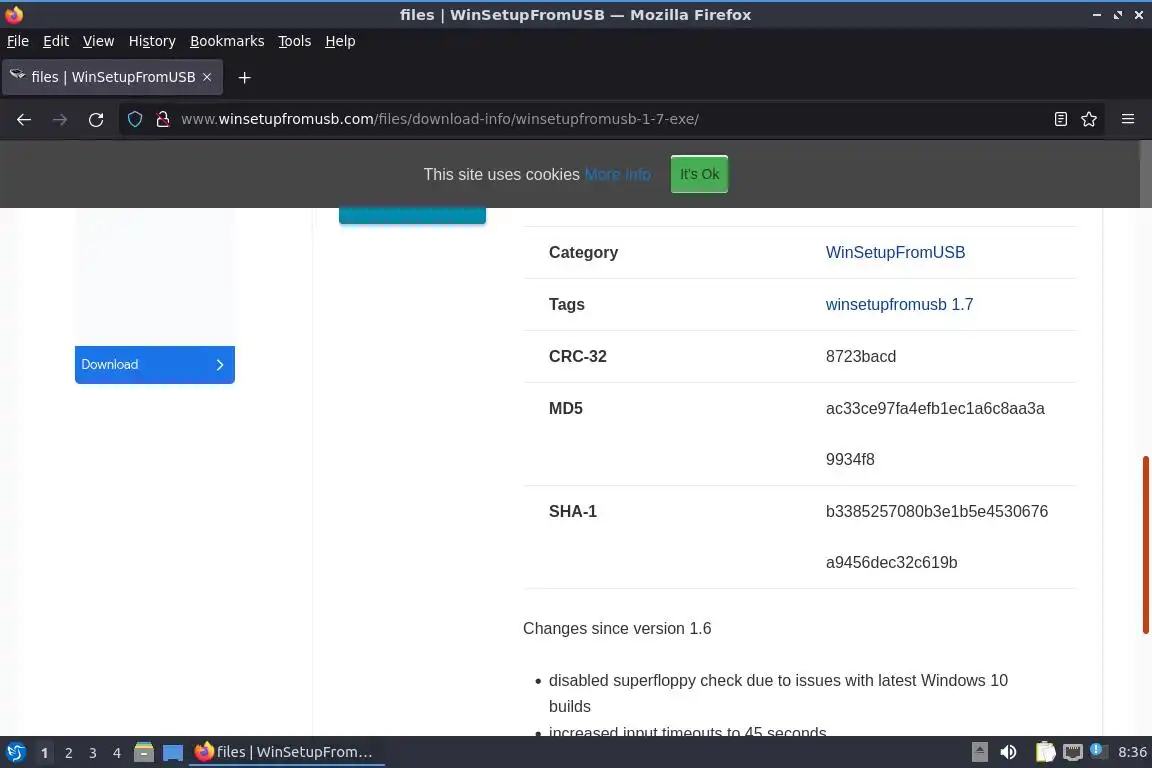The width and height of the screenshot is (1152, 768).
Task: Click the page vertical scrollbar thumb
Action: [1145, 545]
